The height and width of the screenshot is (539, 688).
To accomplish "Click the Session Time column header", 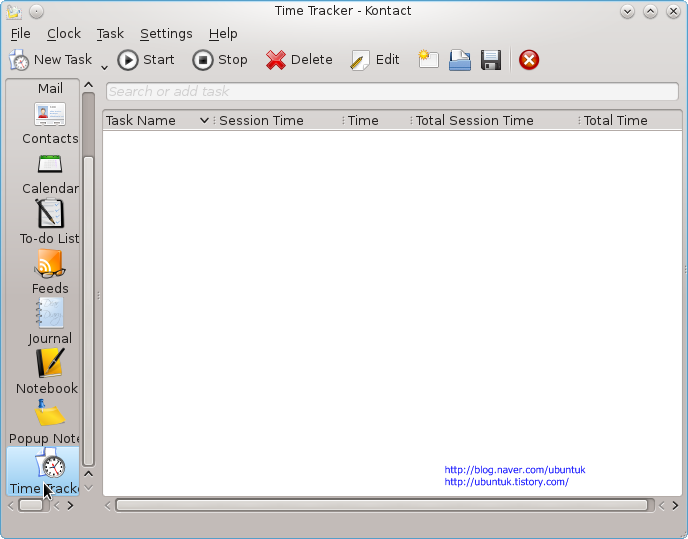I will 277,120.
